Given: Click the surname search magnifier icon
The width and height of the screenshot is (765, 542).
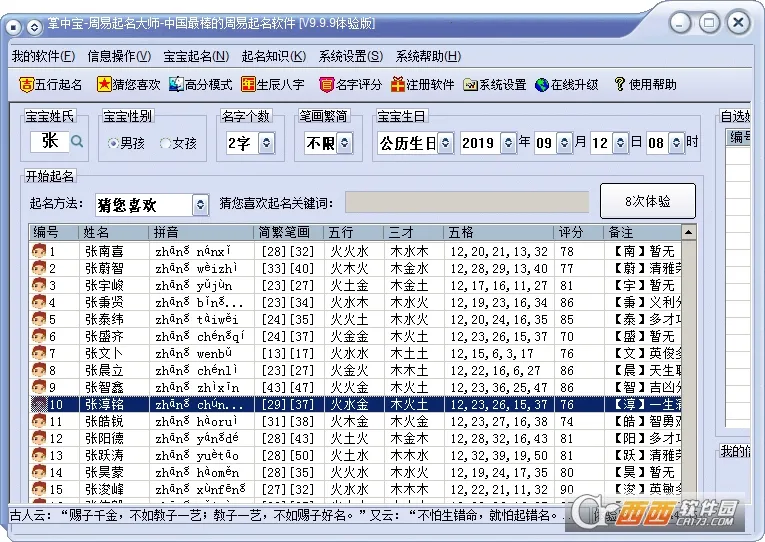Looking at the screenshot, I should [77, 142].
